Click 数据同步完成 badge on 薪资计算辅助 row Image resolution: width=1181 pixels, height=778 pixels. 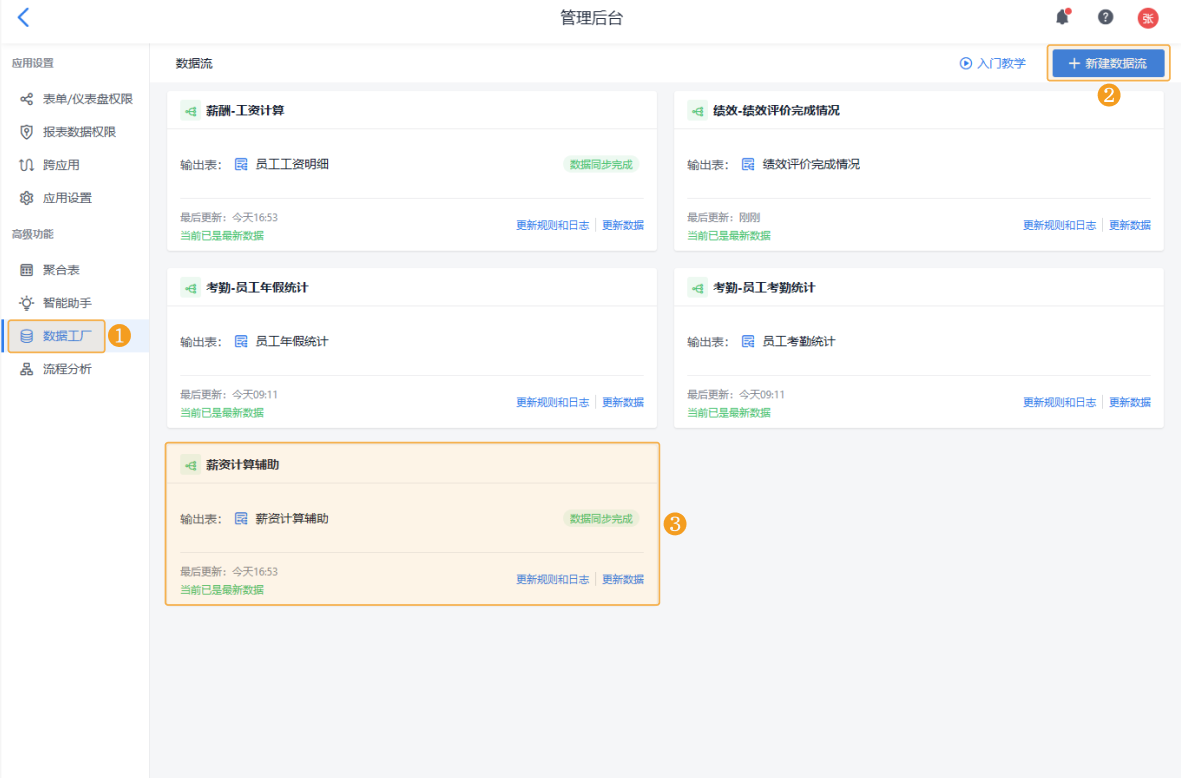pos(601,518)
